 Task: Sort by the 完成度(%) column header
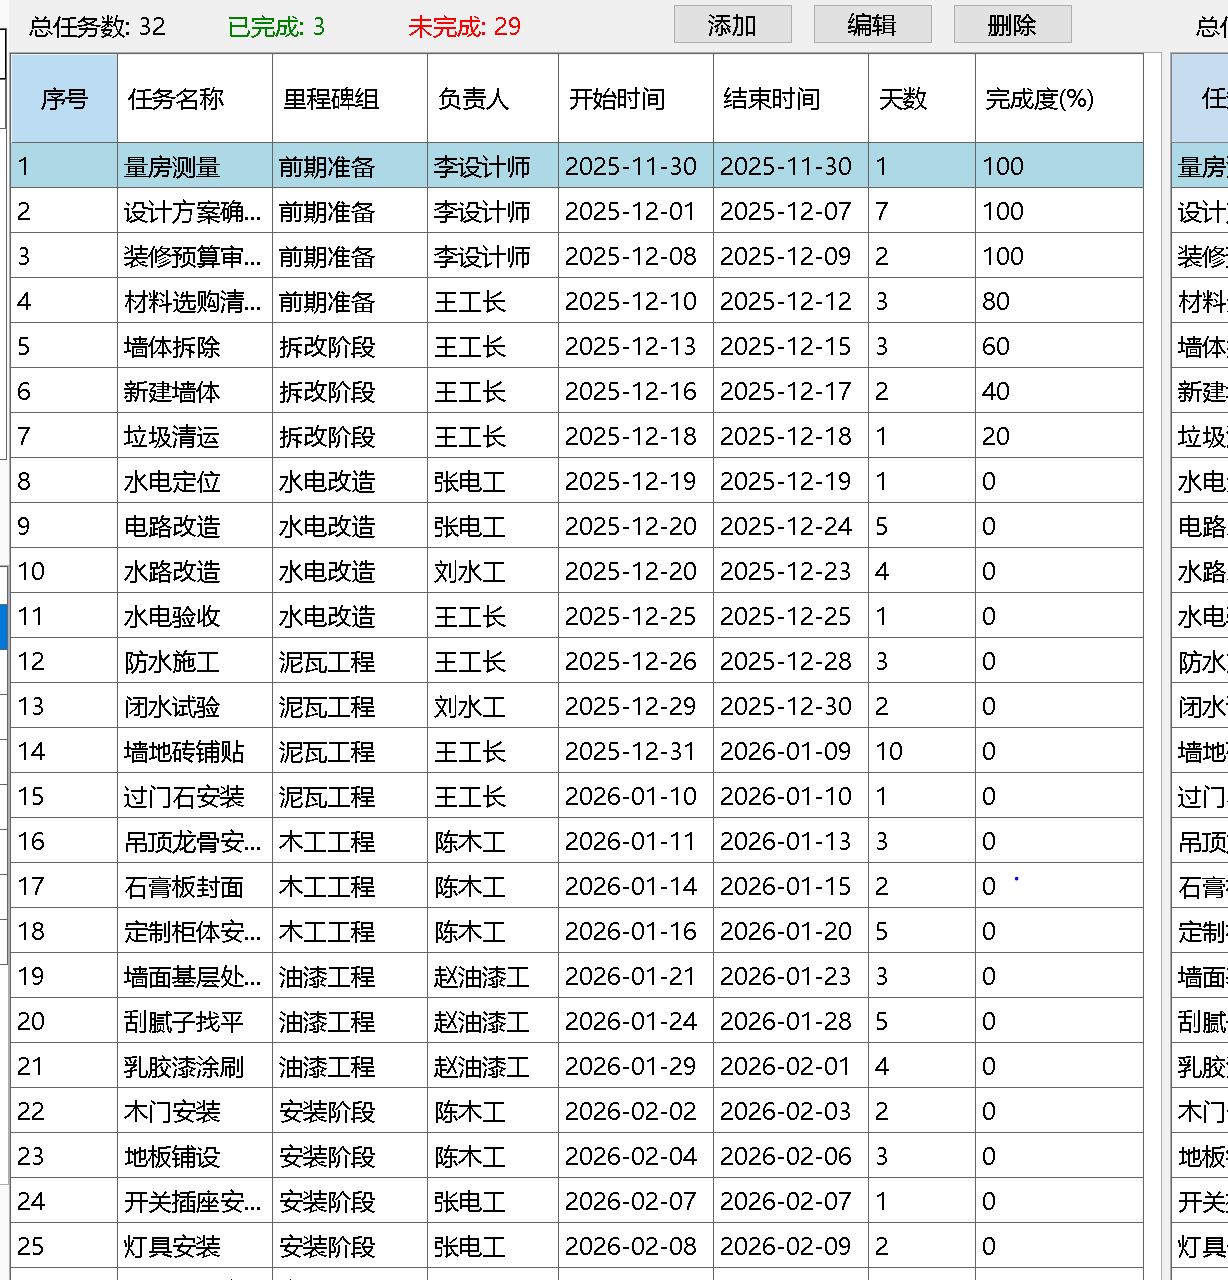1058,99
